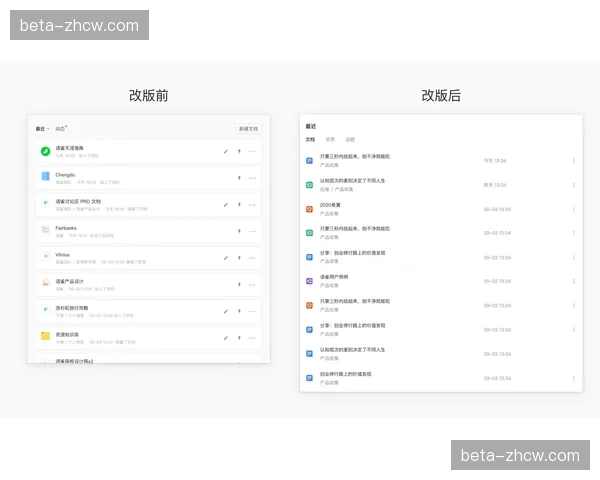Pin the 洛杉矶旅行攻略 row
The width and height of the screenshot is (600, 480).
pos(239,311)
